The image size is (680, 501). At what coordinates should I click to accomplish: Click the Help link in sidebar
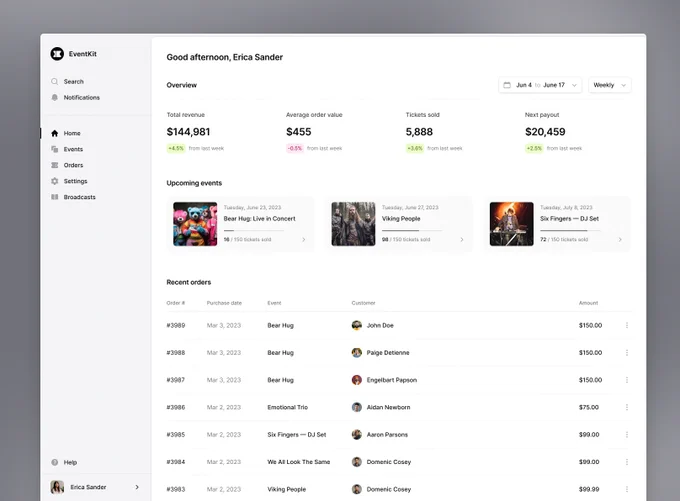tap(70, 462)
